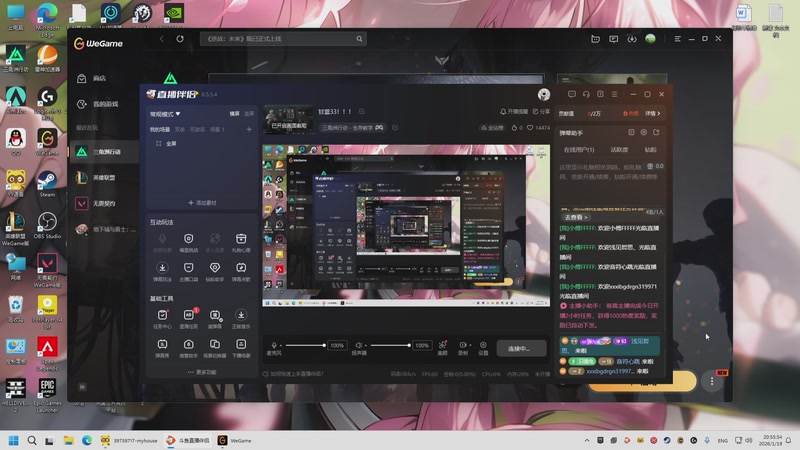
Task: Select the 场景 1 scene tab
Action: pos(217,130)
